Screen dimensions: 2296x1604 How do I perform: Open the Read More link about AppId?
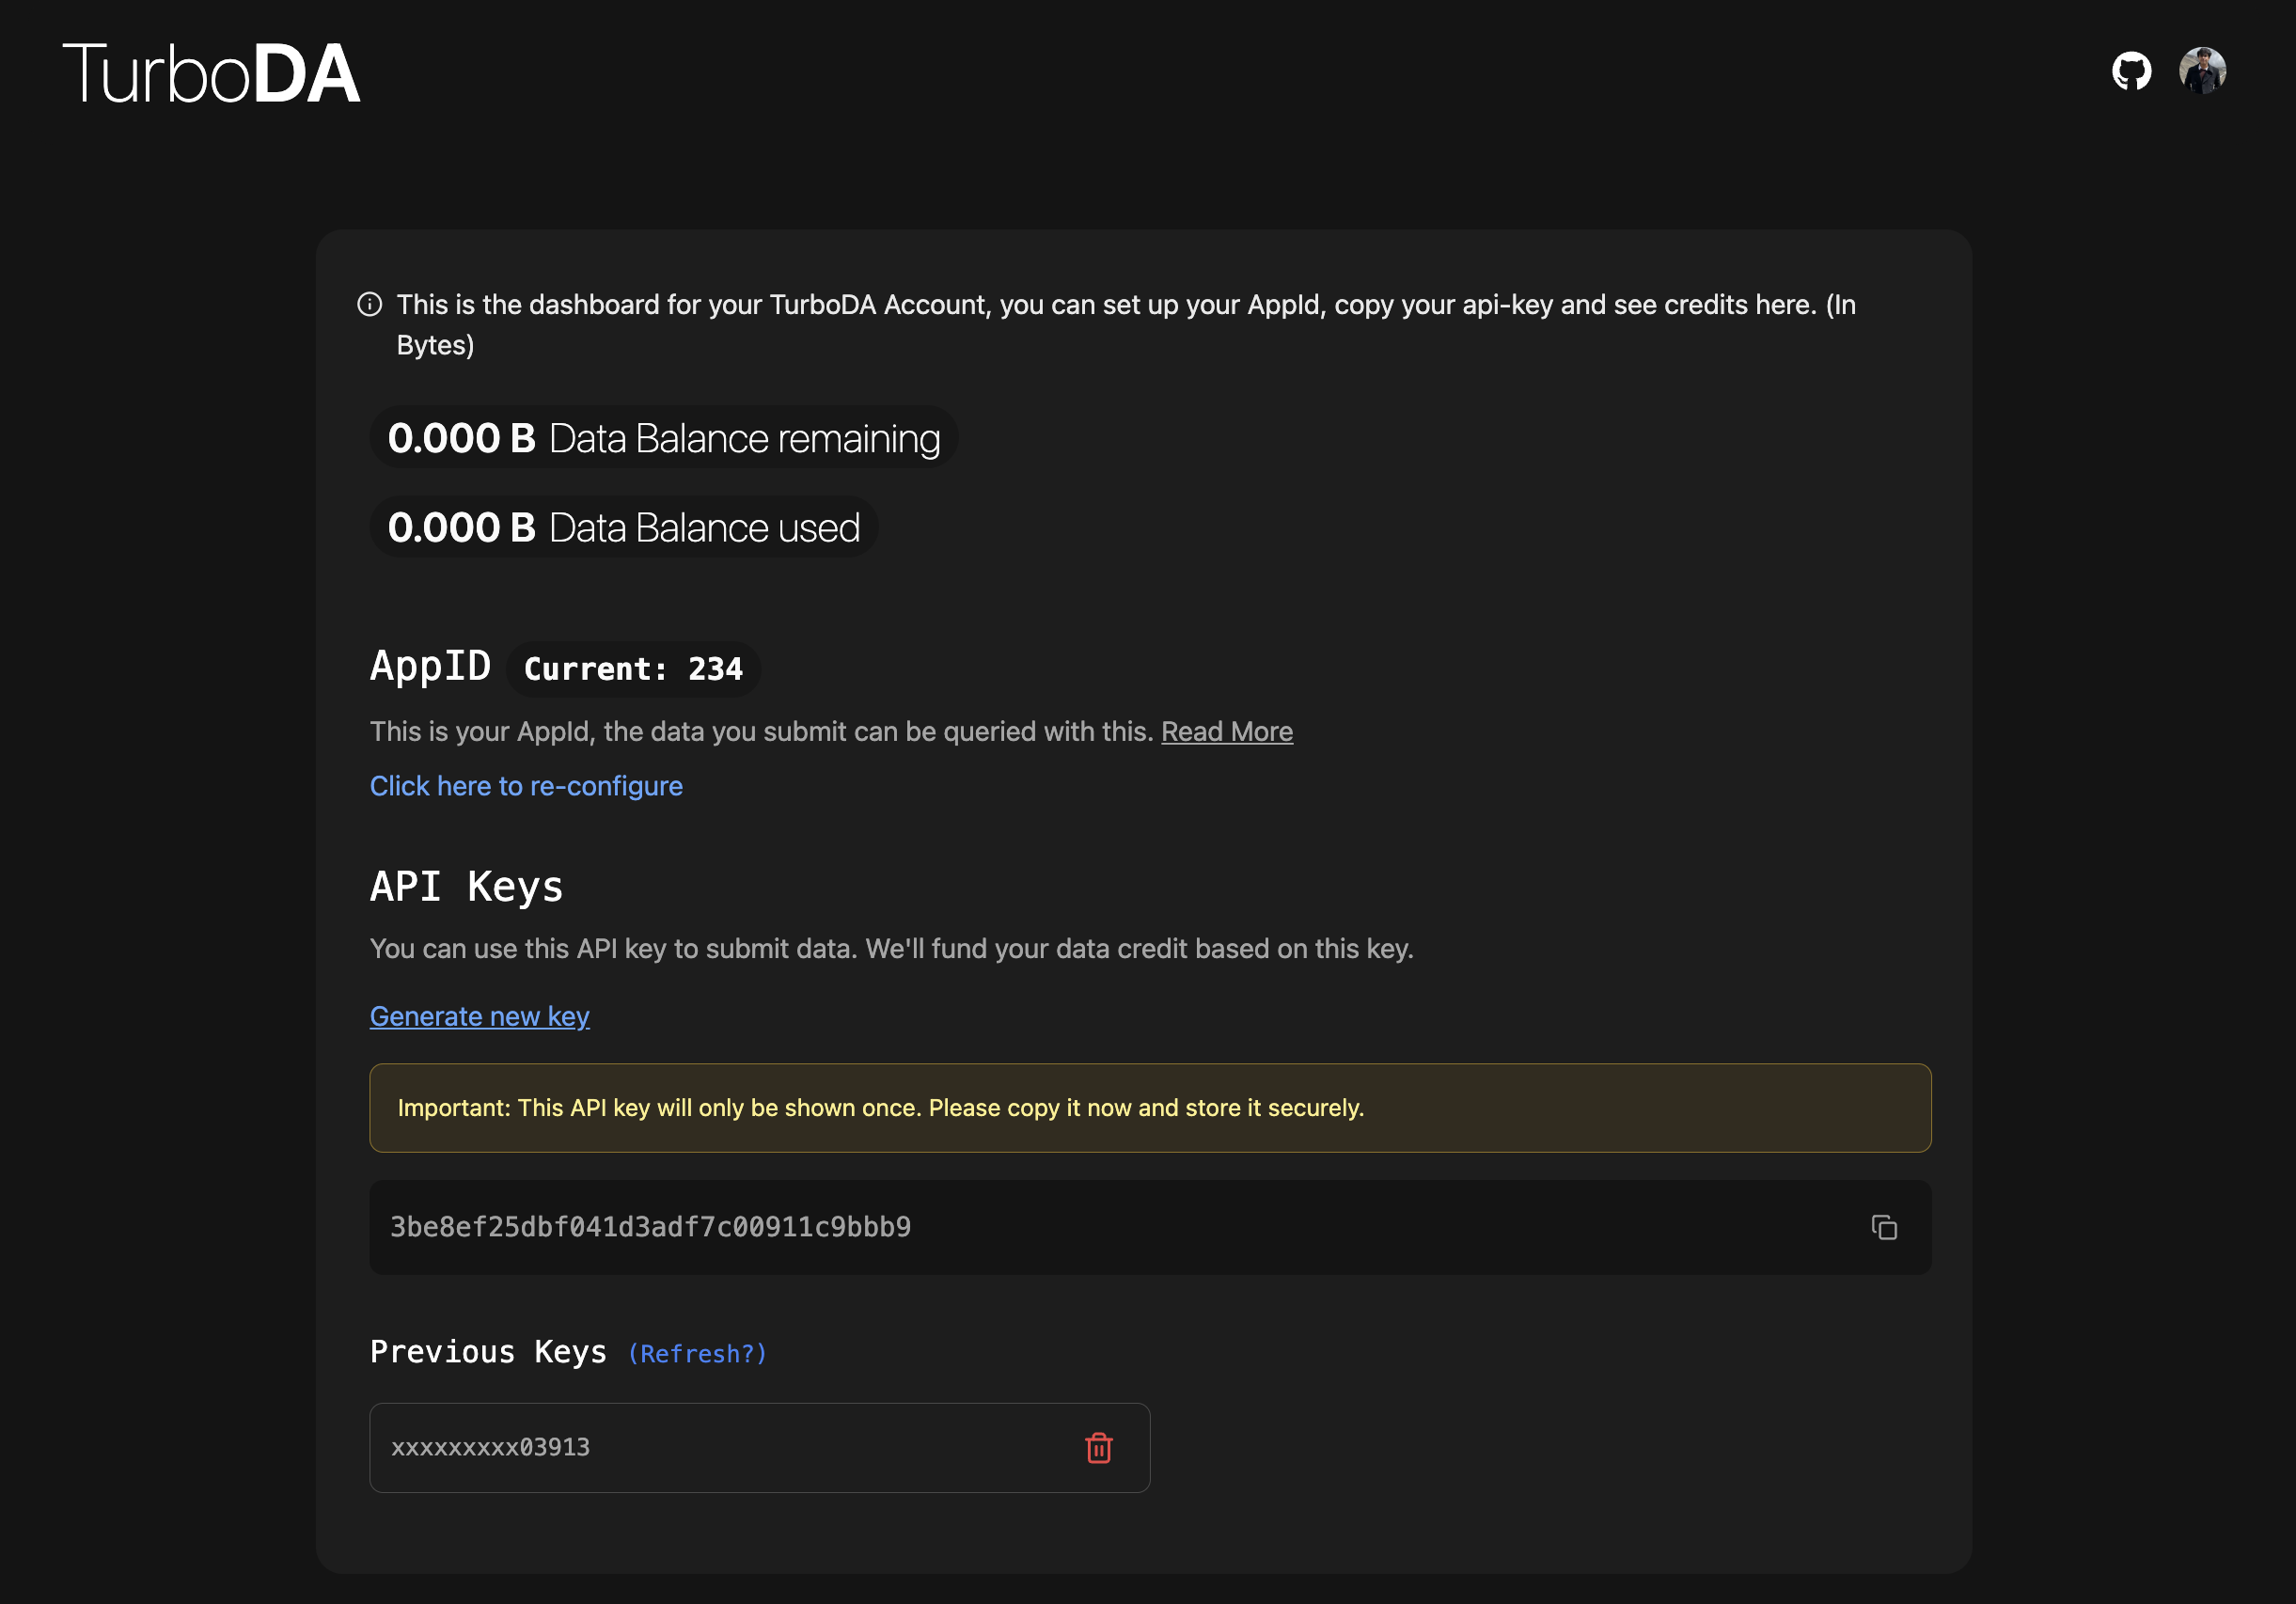(1226, 731)
